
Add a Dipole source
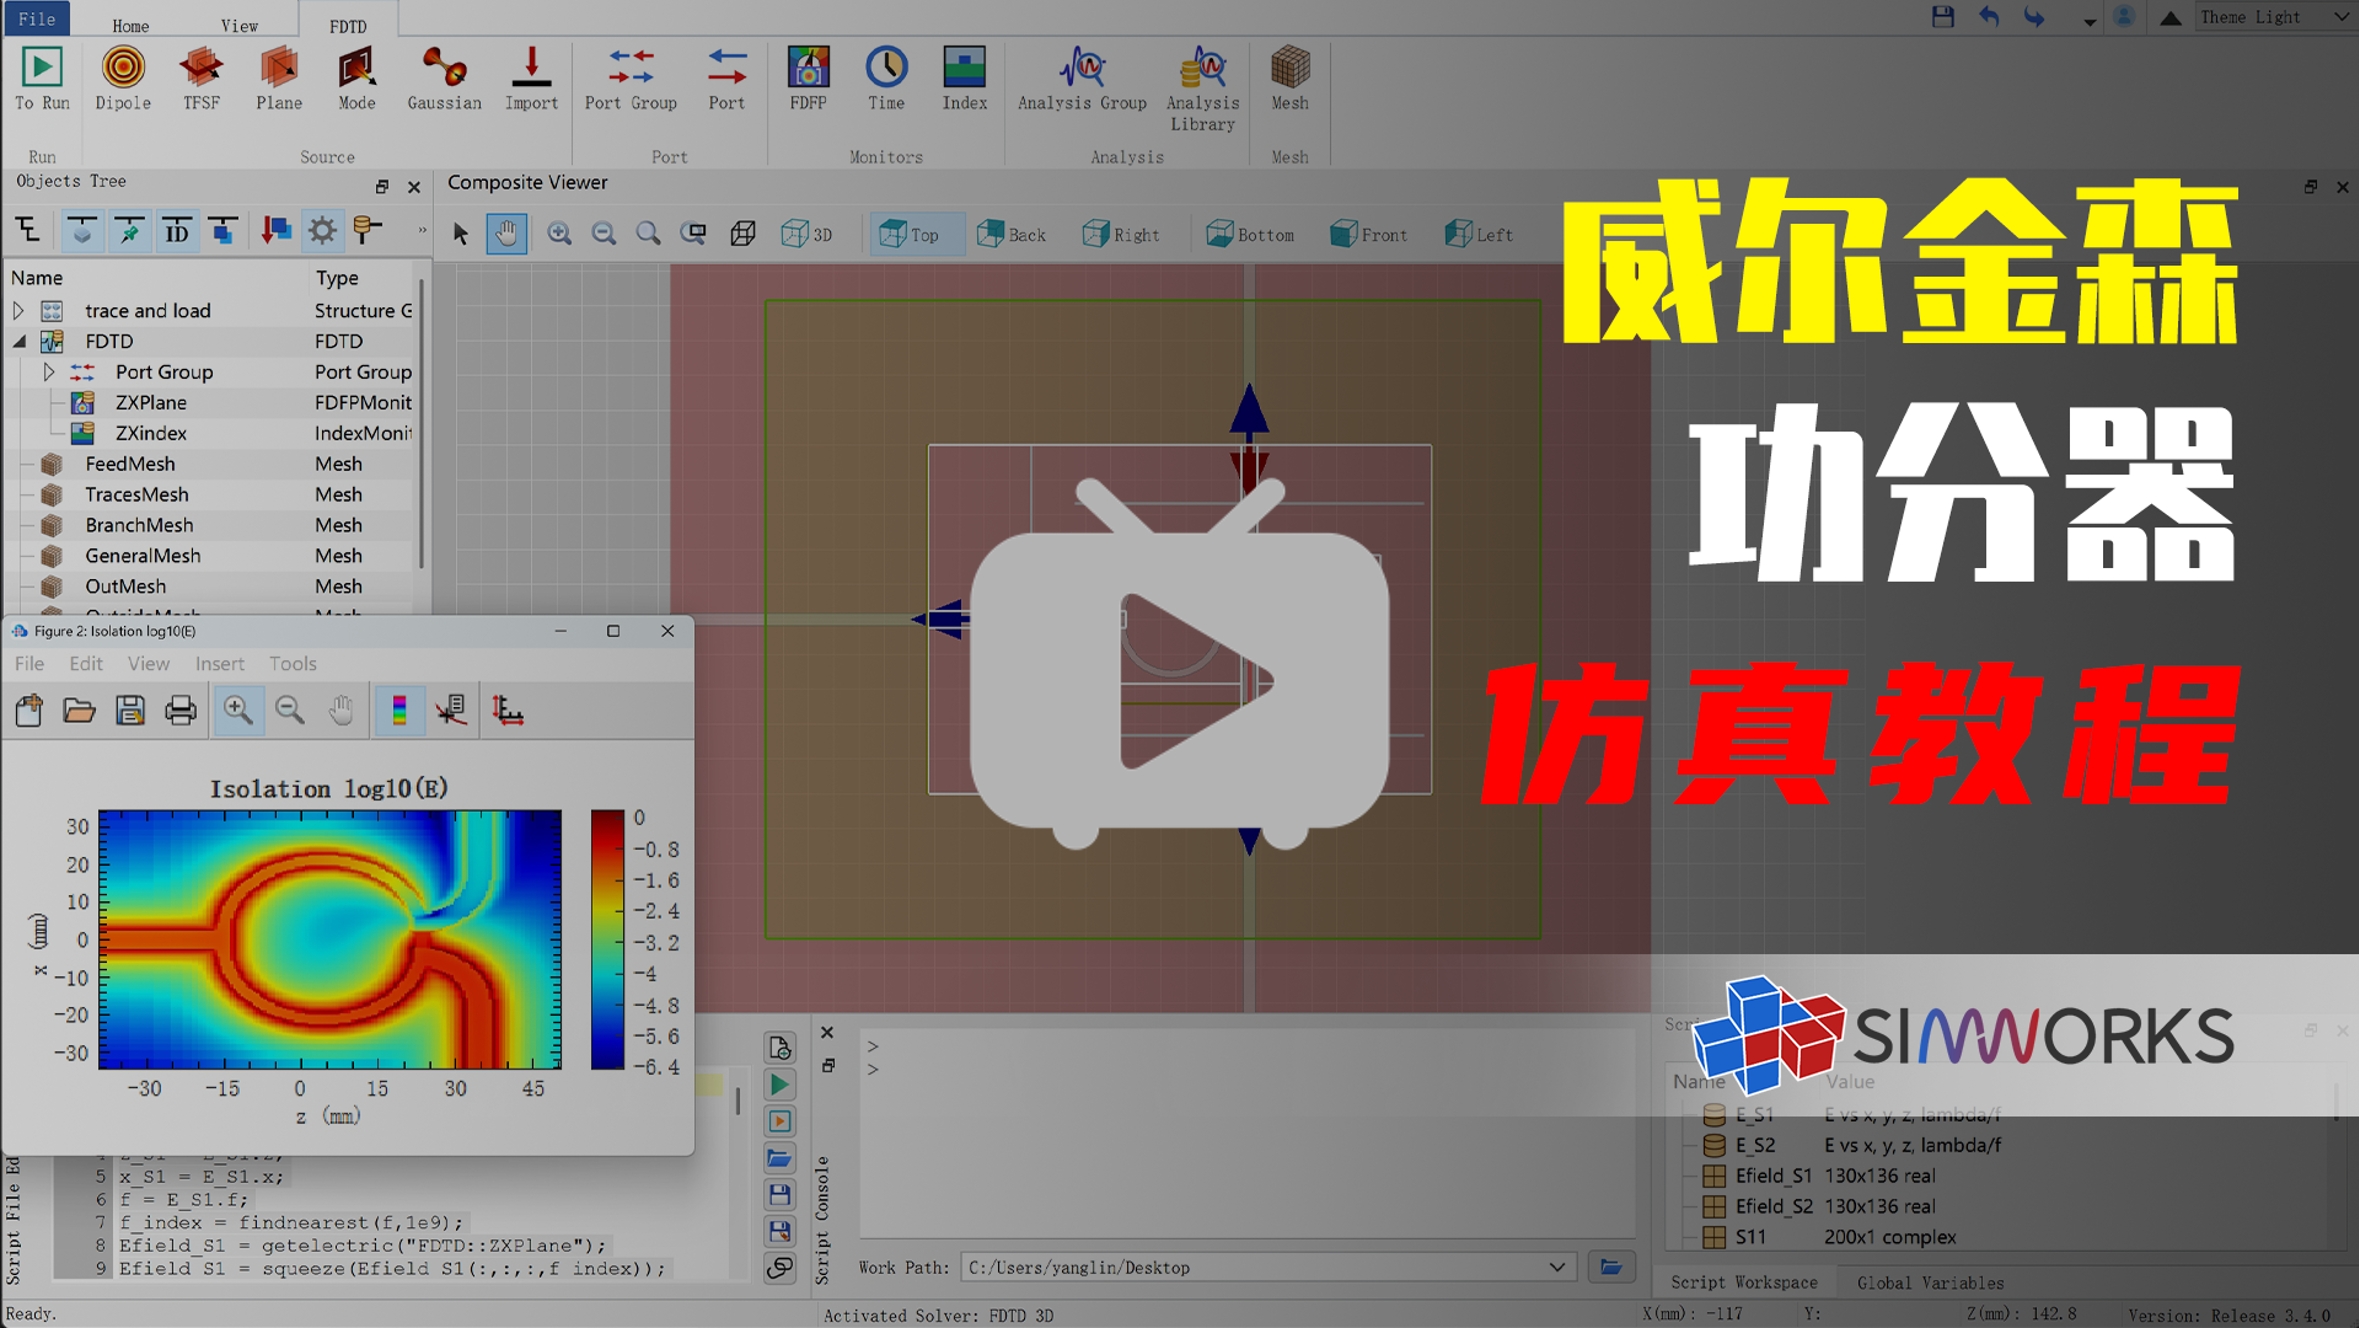[123, 78]
